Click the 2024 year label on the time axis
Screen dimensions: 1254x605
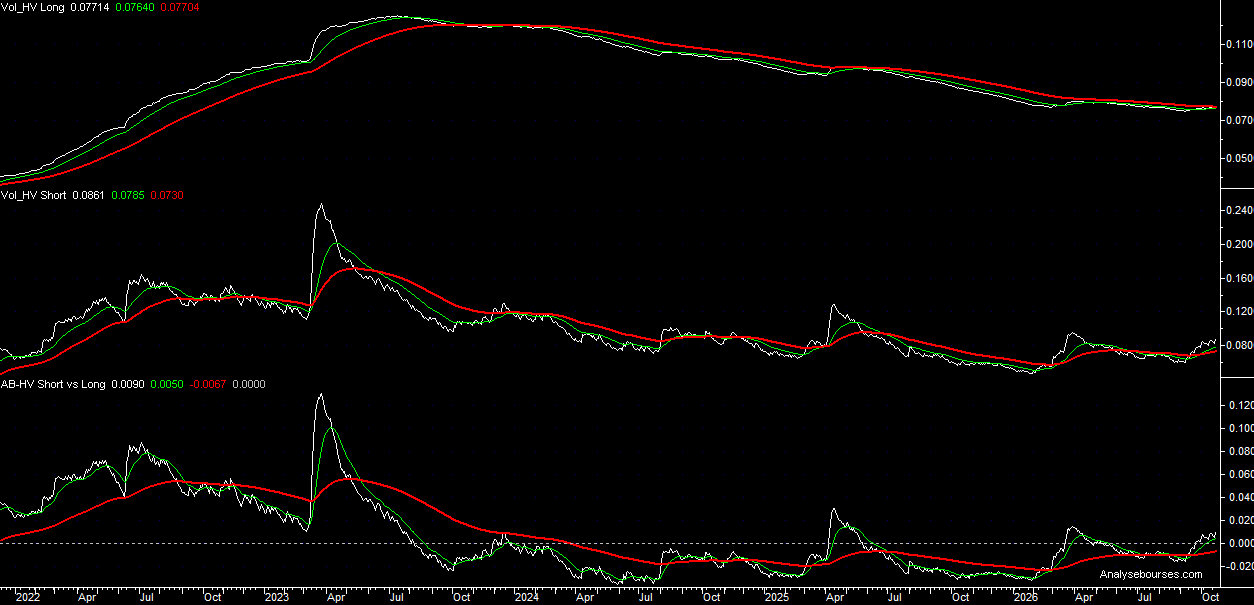(x=527, y=597)
